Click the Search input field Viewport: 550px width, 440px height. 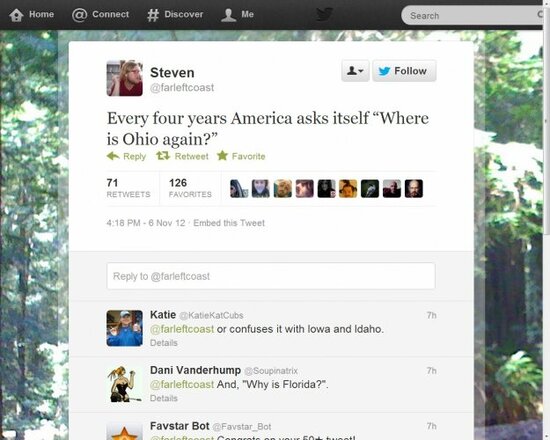(x=472, y=15)
